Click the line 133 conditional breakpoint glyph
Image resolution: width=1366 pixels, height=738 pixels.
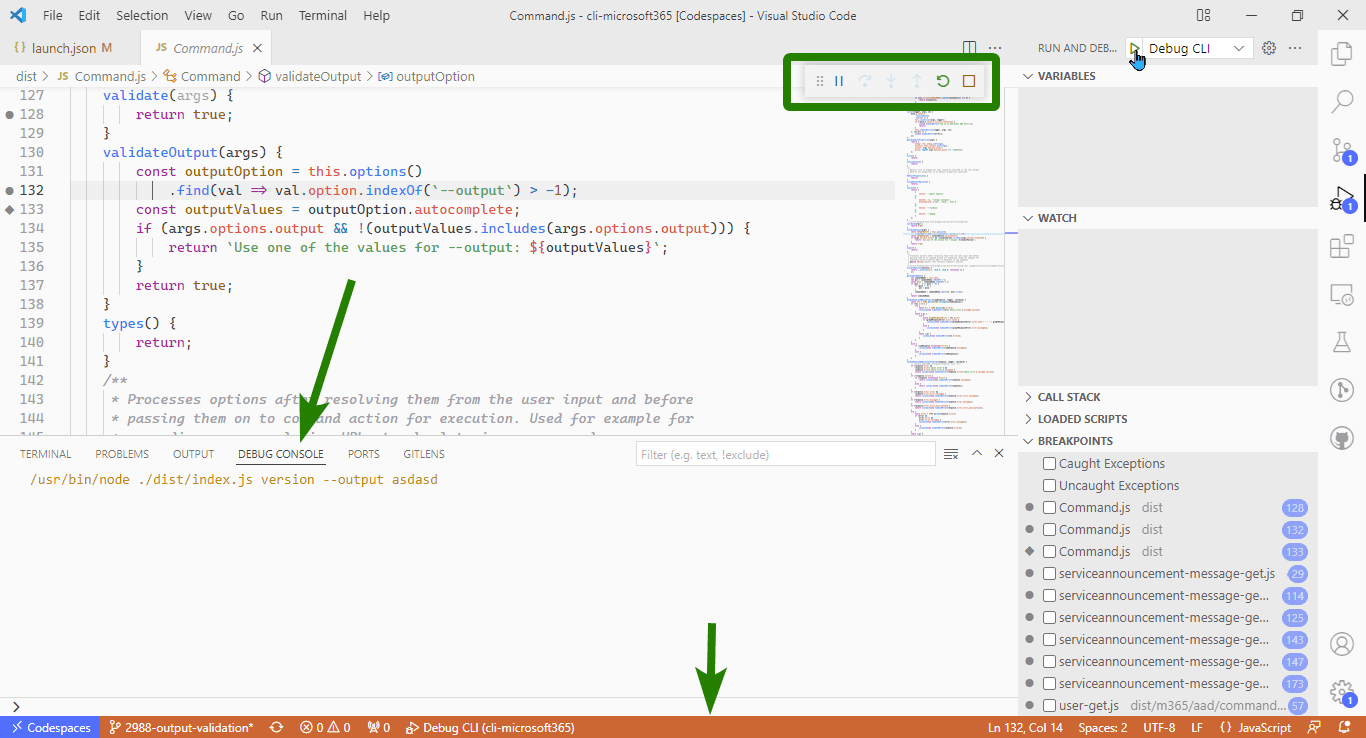pyautogui.click(x=10, y=210)
